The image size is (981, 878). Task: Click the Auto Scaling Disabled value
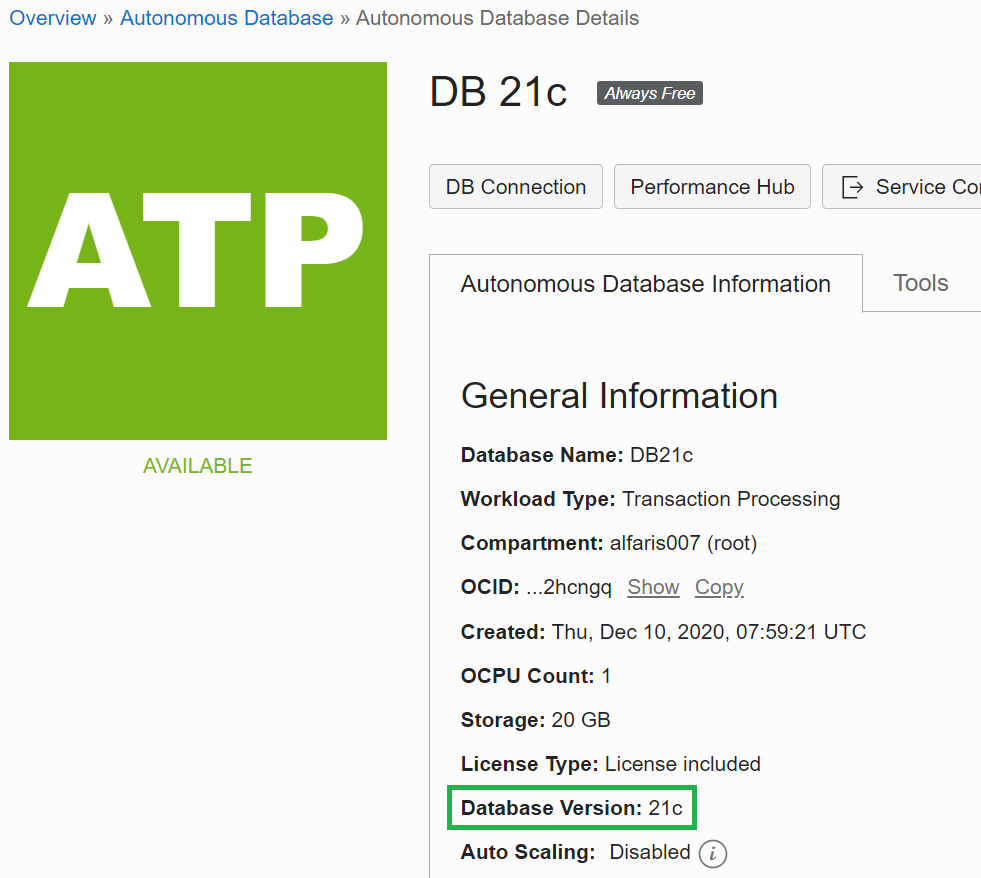[x=650, y=852]
